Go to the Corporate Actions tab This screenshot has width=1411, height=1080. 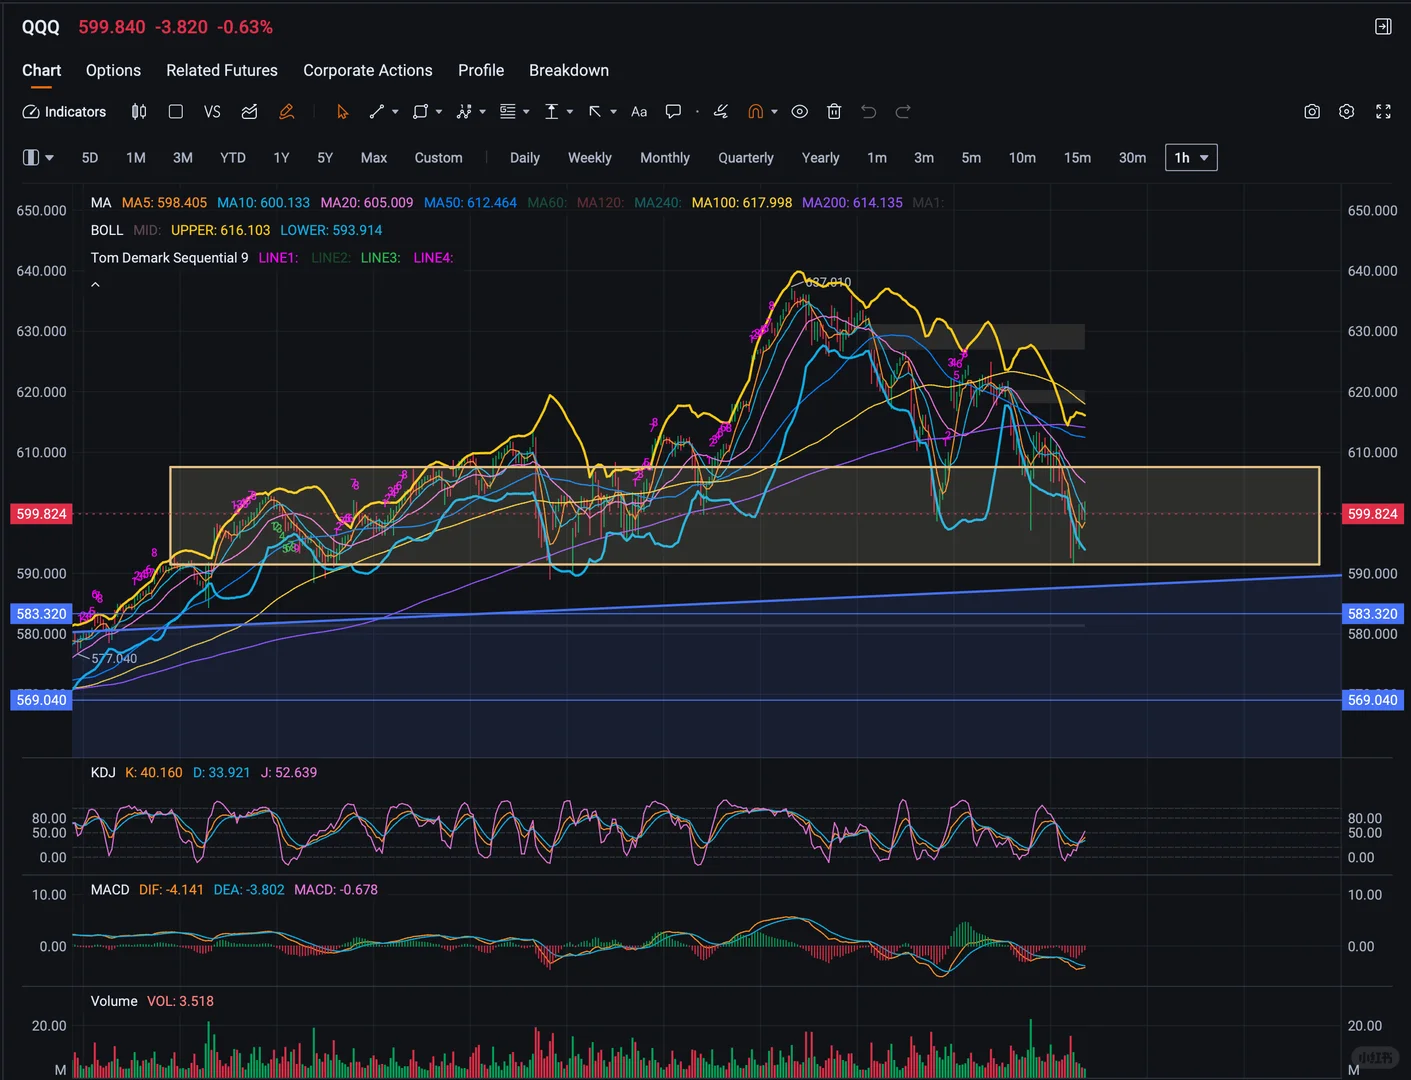pos(368,70)
